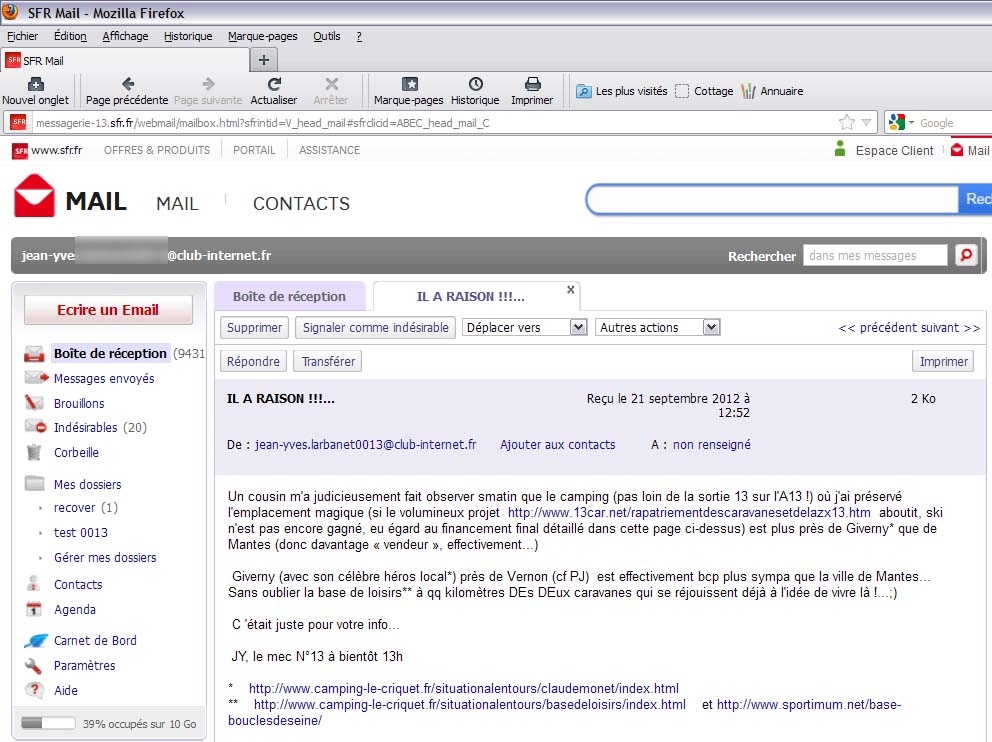Close the IL A RAISON message tab
The width and height of the screenshot is (992, 742).
pyautogui.click(x=571, y=290)
